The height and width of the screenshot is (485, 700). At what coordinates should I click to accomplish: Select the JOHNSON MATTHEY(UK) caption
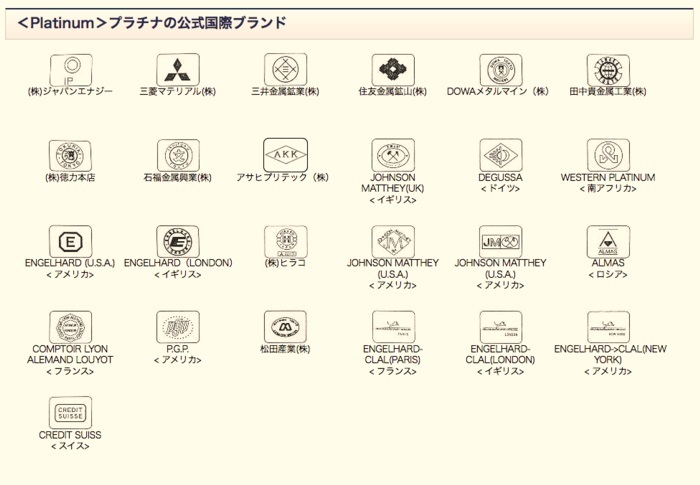393,189
